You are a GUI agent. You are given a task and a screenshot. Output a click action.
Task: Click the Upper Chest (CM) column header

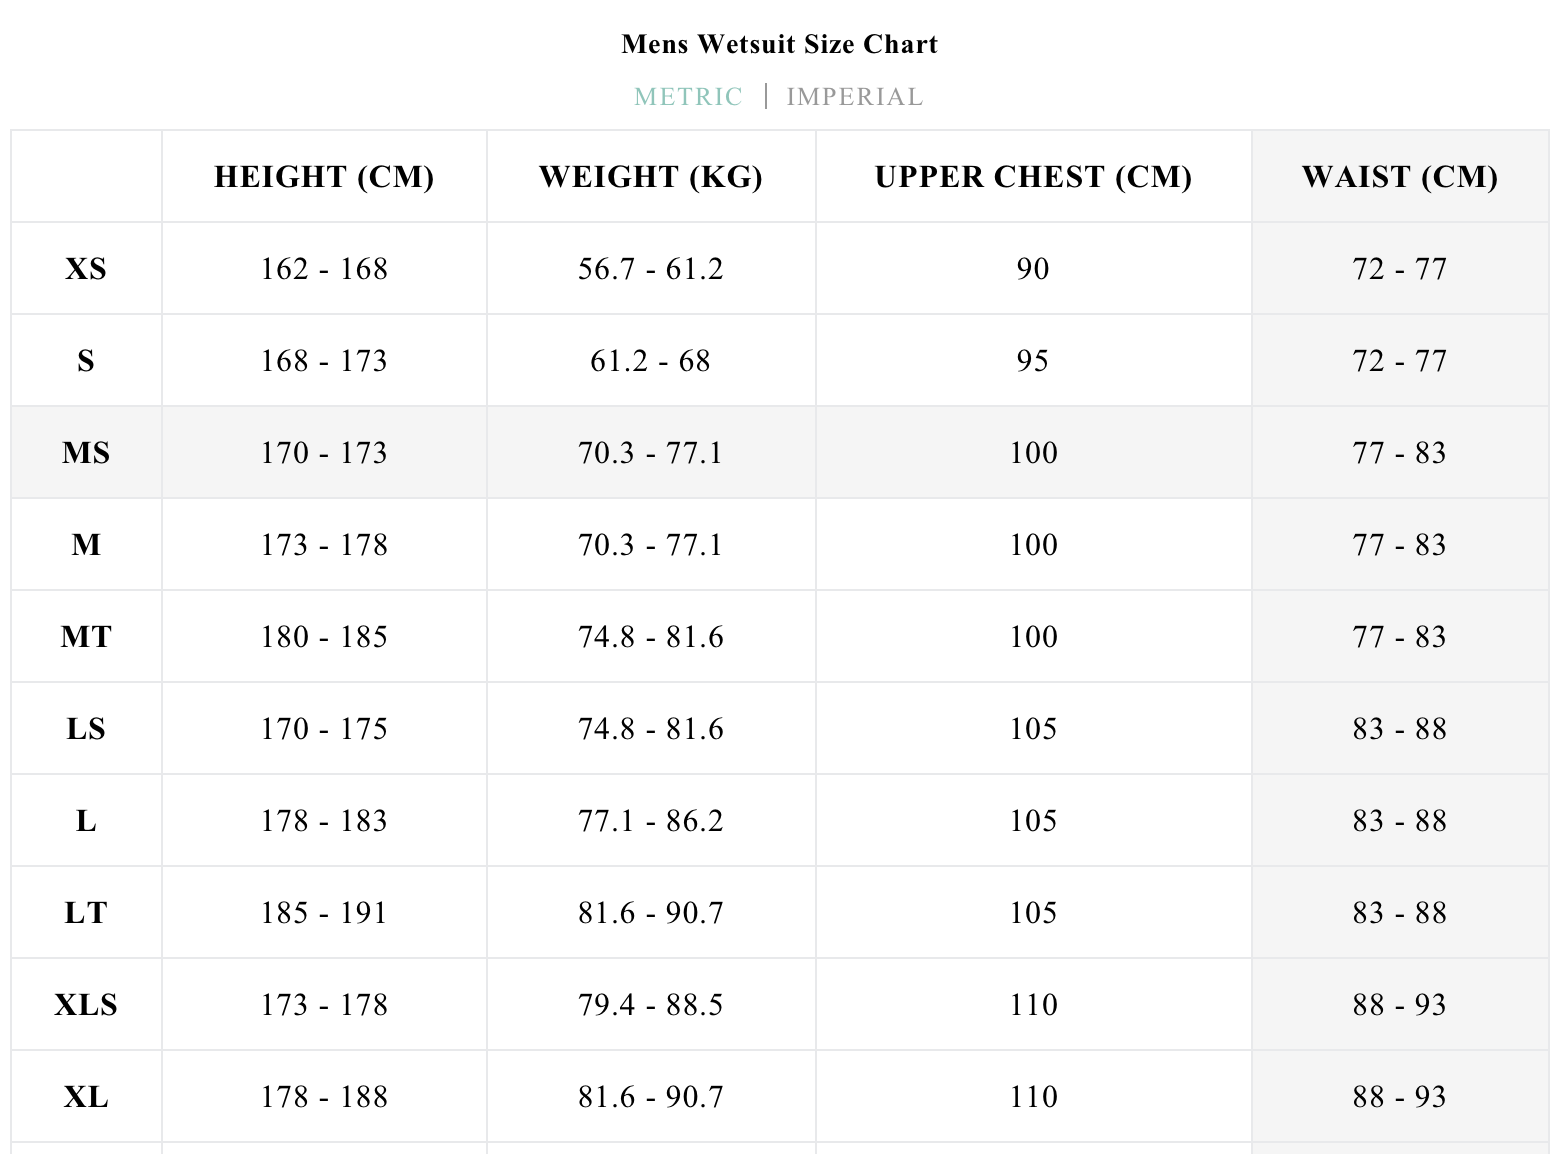point(1033,177)
